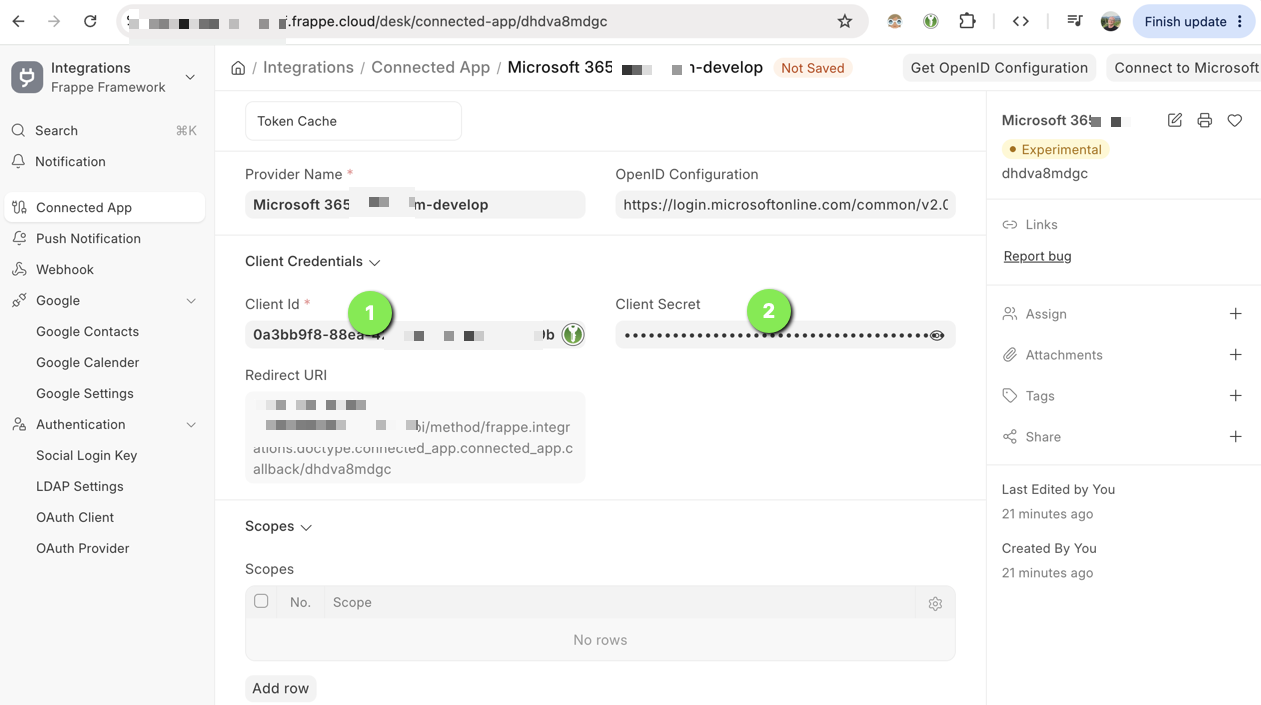
Task: Collapse the Authentication sidebar group
Action: click(191, 425)
